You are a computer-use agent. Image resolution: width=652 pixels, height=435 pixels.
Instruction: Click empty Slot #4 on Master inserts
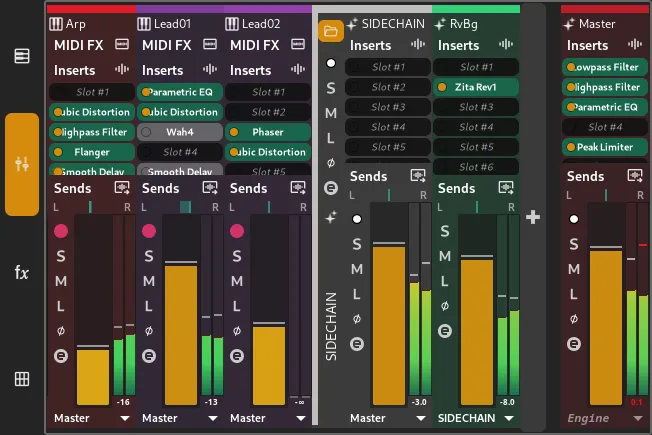click(x=605, y=127)
